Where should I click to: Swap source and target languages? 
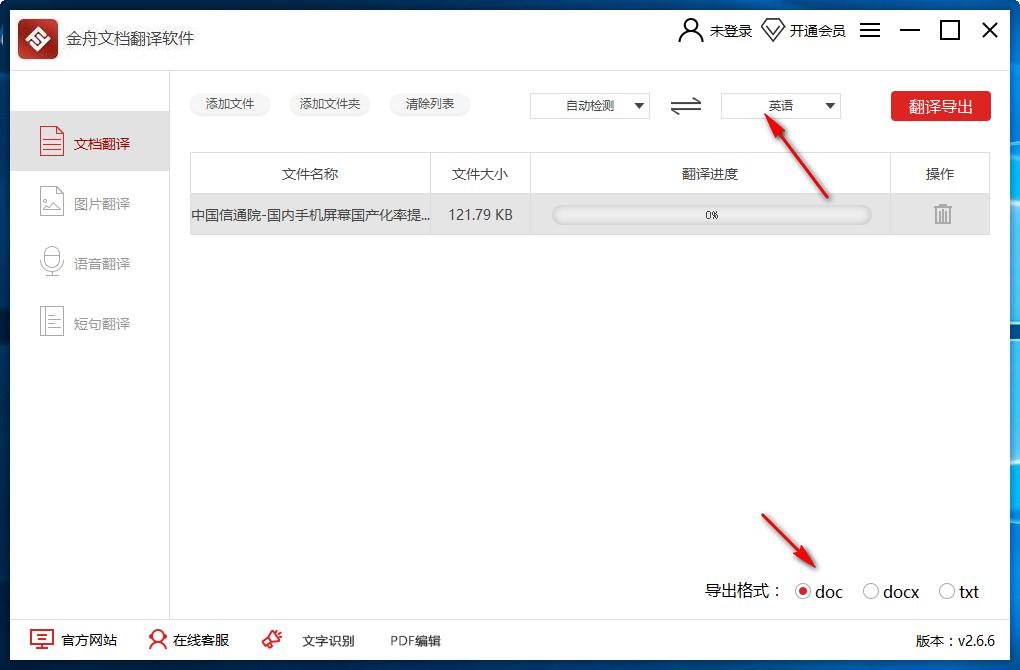(x=686, y=105)
